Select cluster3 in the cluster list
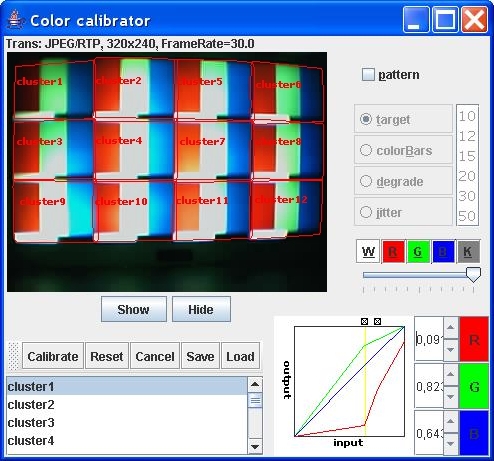494x461 pixels. (127, 423)
